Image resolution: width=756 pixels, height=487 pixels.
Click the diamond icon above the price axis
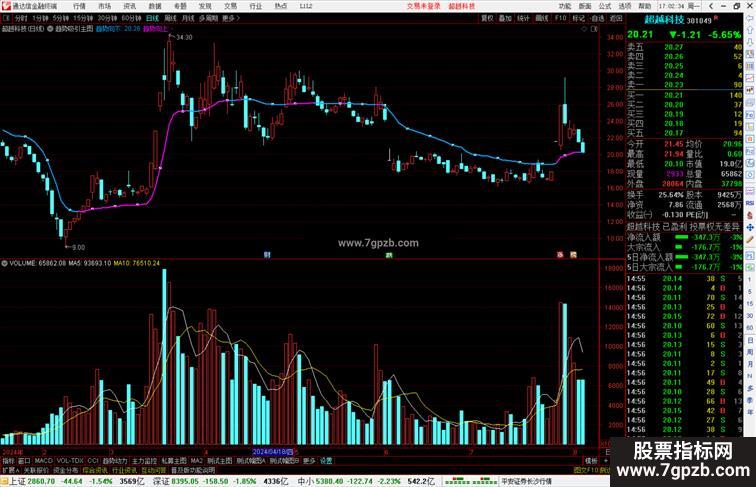[x=584, y=29]
